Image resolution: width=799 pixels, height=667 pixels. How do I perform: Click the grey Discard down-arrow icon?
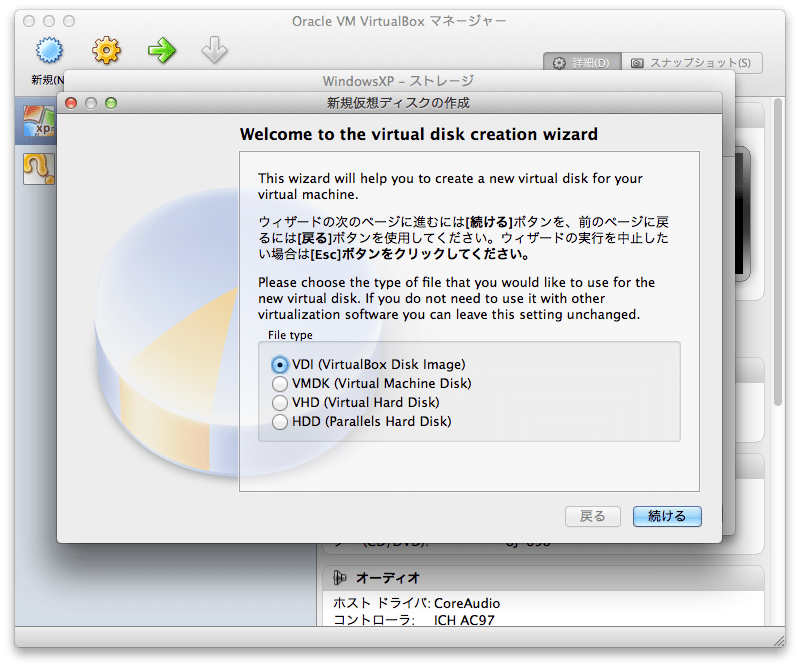[214, 50]
